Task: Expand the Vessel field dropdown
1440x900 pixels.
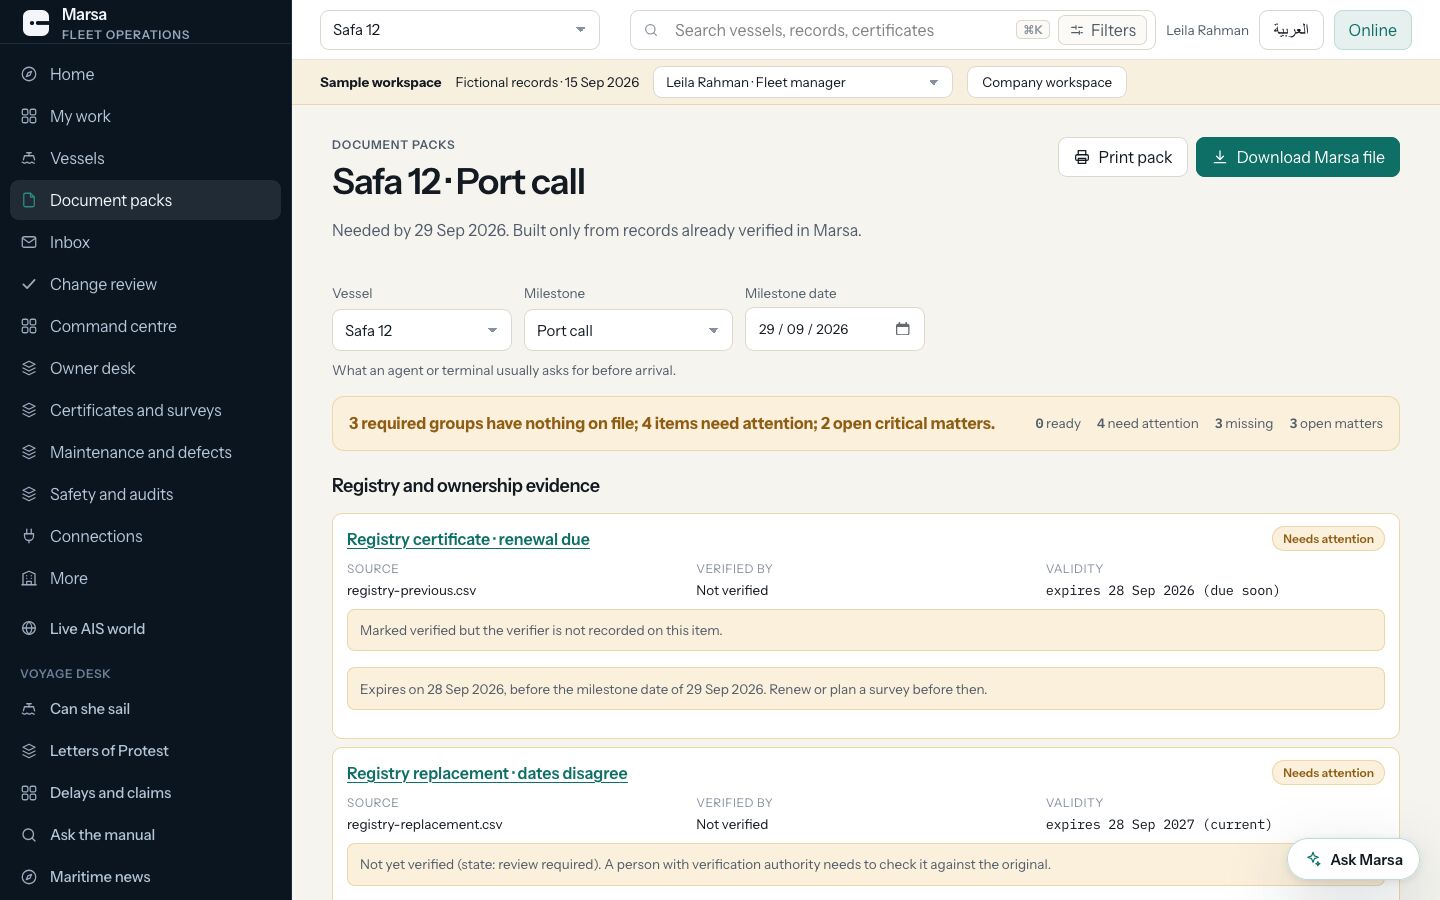Action: point(422,330)
